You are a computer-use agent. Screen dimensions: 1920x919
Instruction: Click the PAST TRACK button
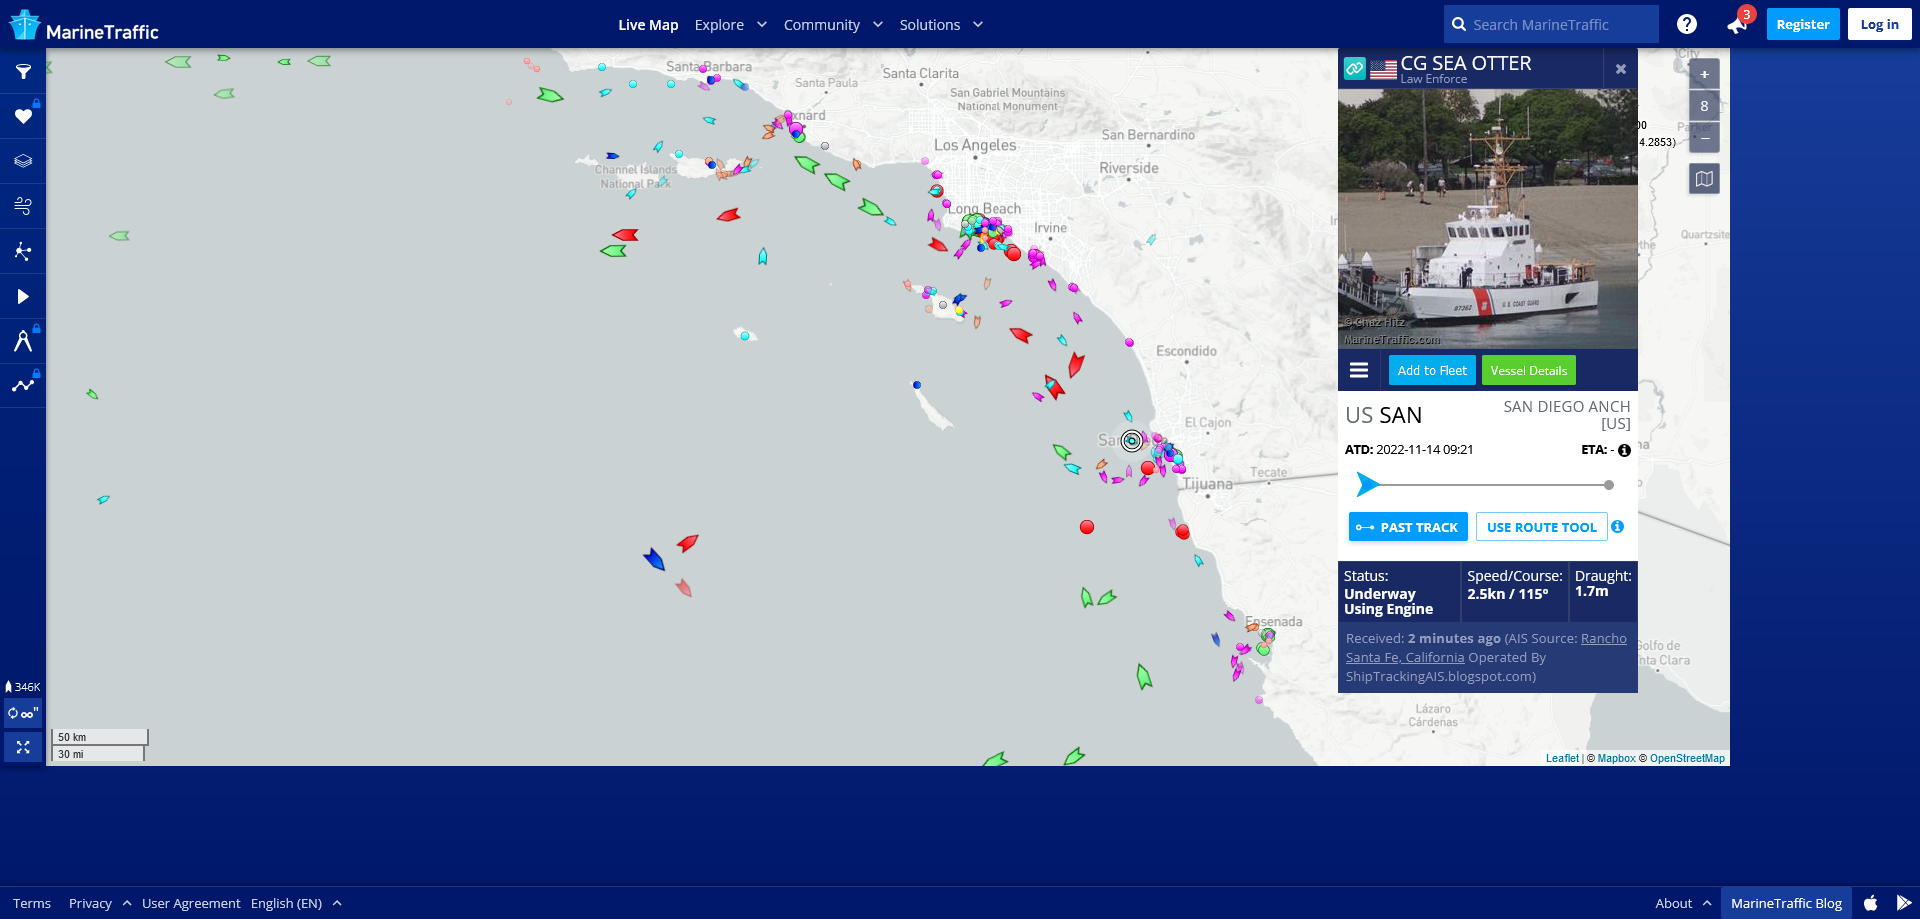point(1408,527)
